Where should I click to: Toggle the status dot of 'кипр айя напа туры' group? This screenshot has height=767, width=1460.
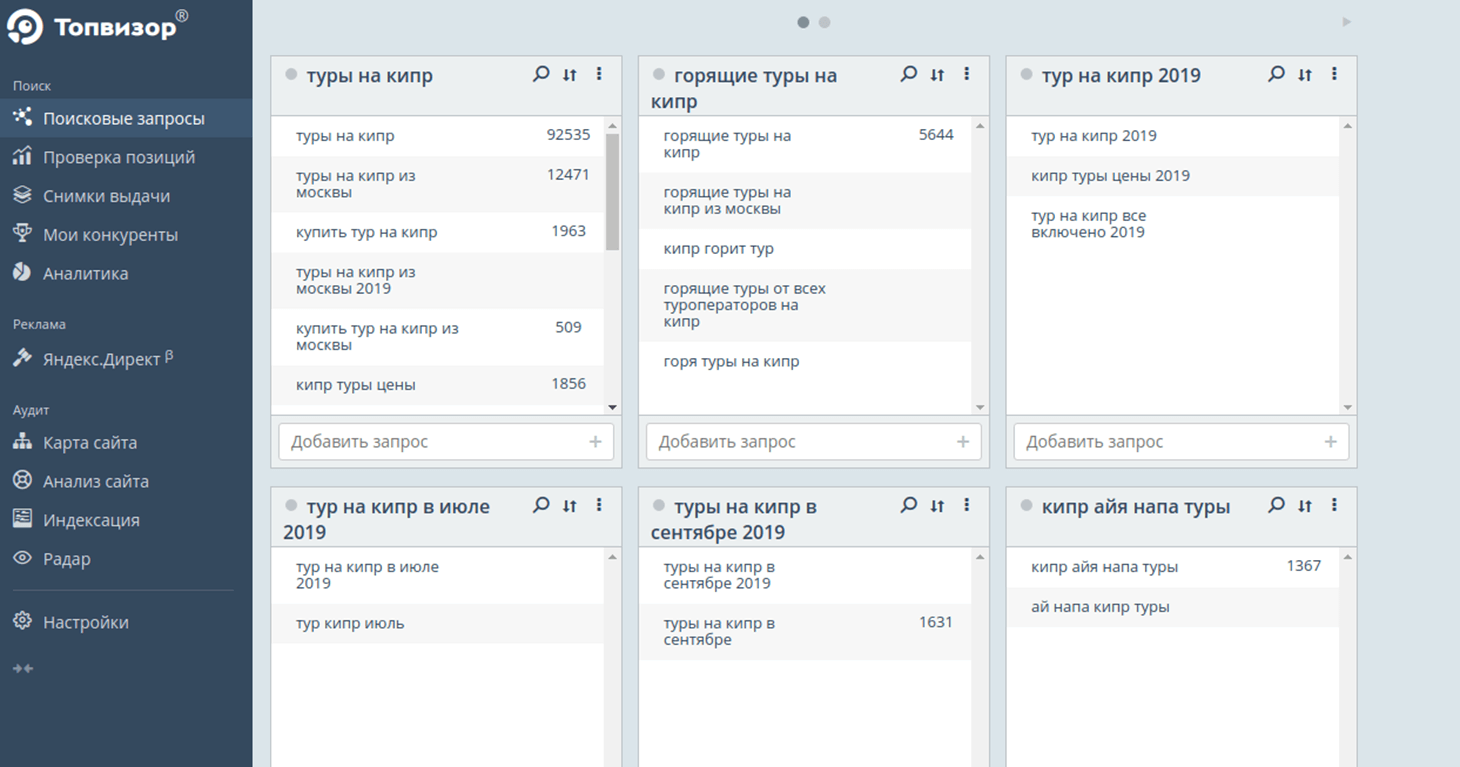tap(1026, 506)
